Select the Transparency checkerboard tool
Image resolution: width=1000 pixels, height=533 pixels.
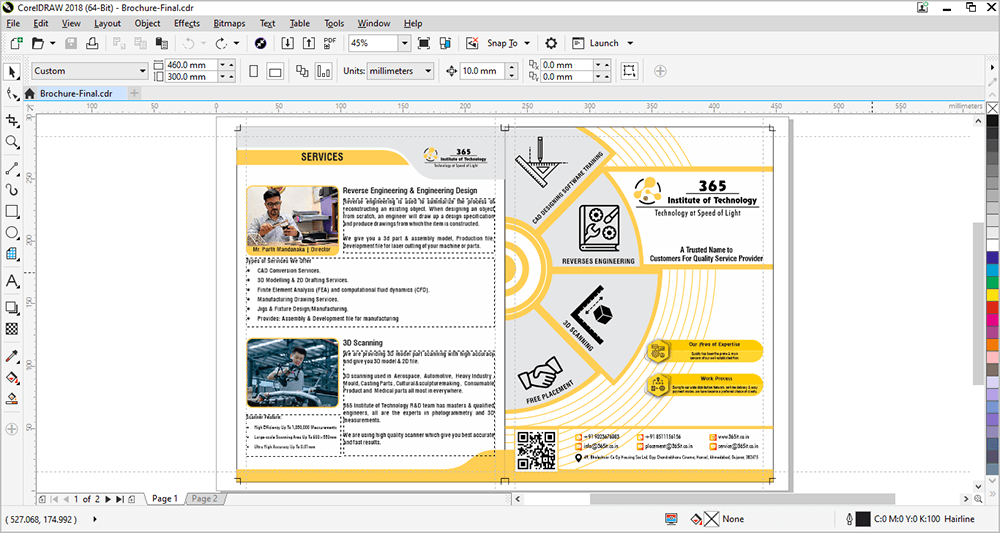(11, 329)
